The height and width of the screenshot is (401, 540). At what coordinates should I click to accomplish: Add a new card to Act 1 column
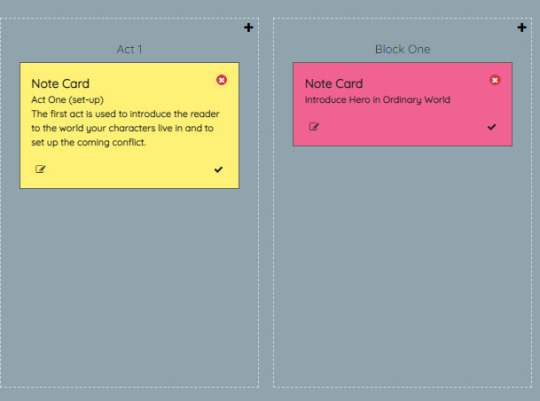pyautogui.click(x=248, y=28)
